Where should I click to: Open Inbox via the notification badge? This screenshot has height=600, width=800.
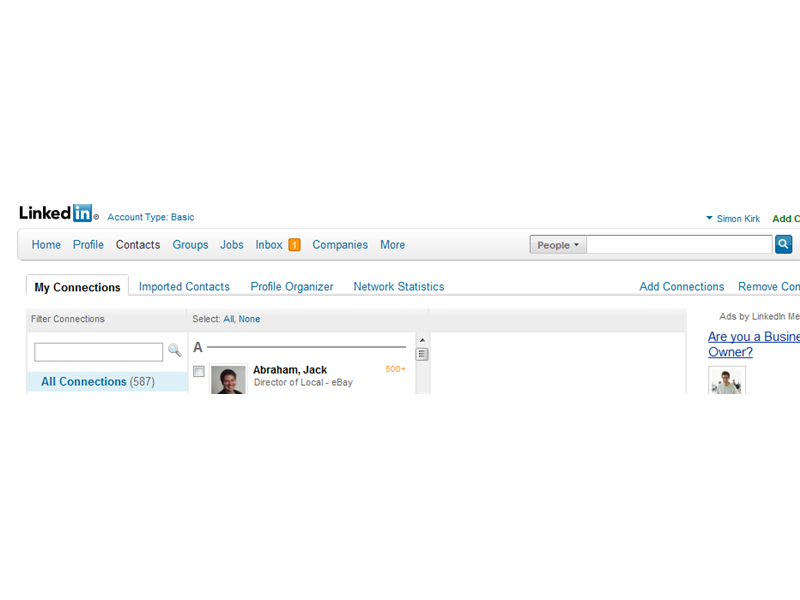coord(293,243)
